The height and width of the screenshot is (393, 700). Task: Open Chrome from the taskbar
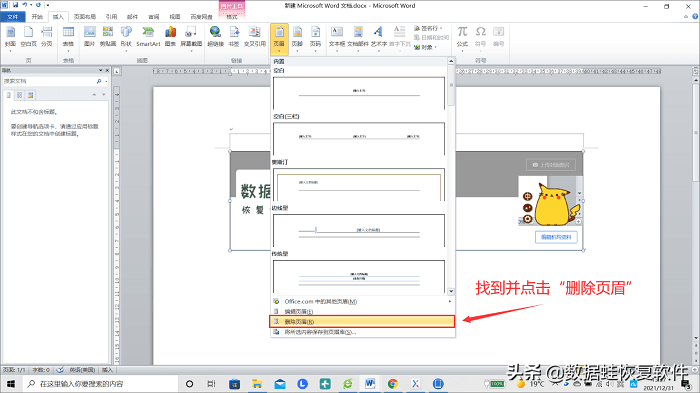[x=392, y=384]
